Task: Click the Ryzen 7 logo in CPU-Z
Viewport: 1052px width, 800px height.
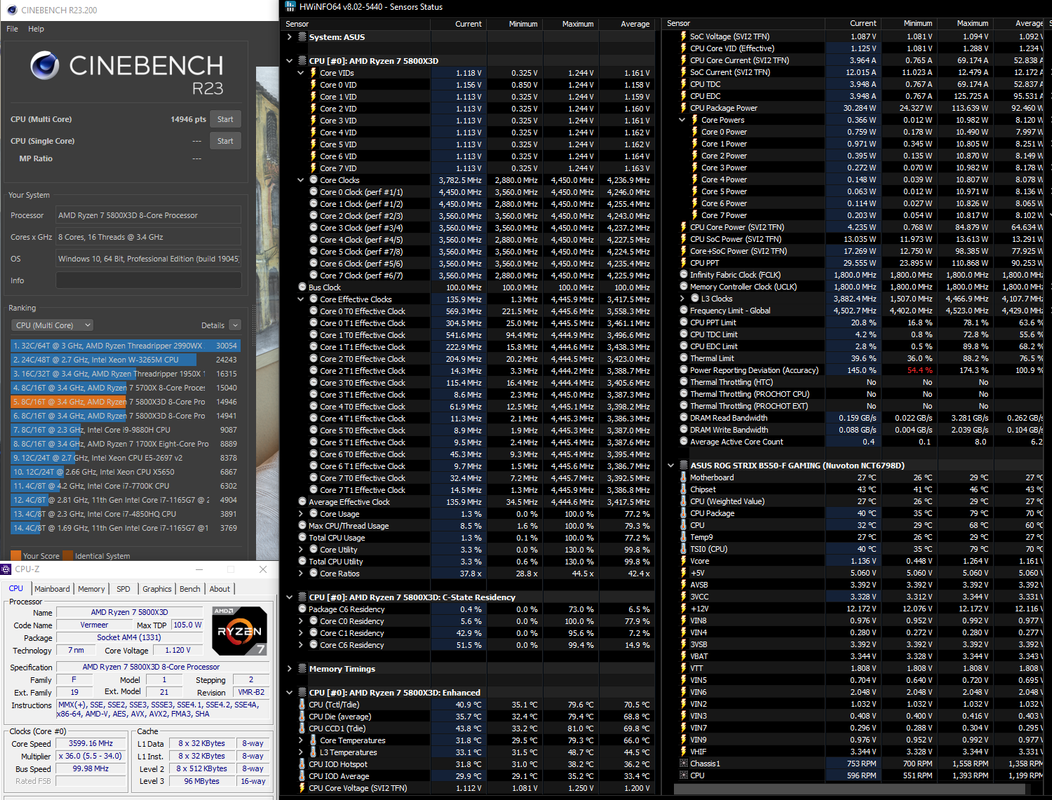Action: [x=240, y=631]
